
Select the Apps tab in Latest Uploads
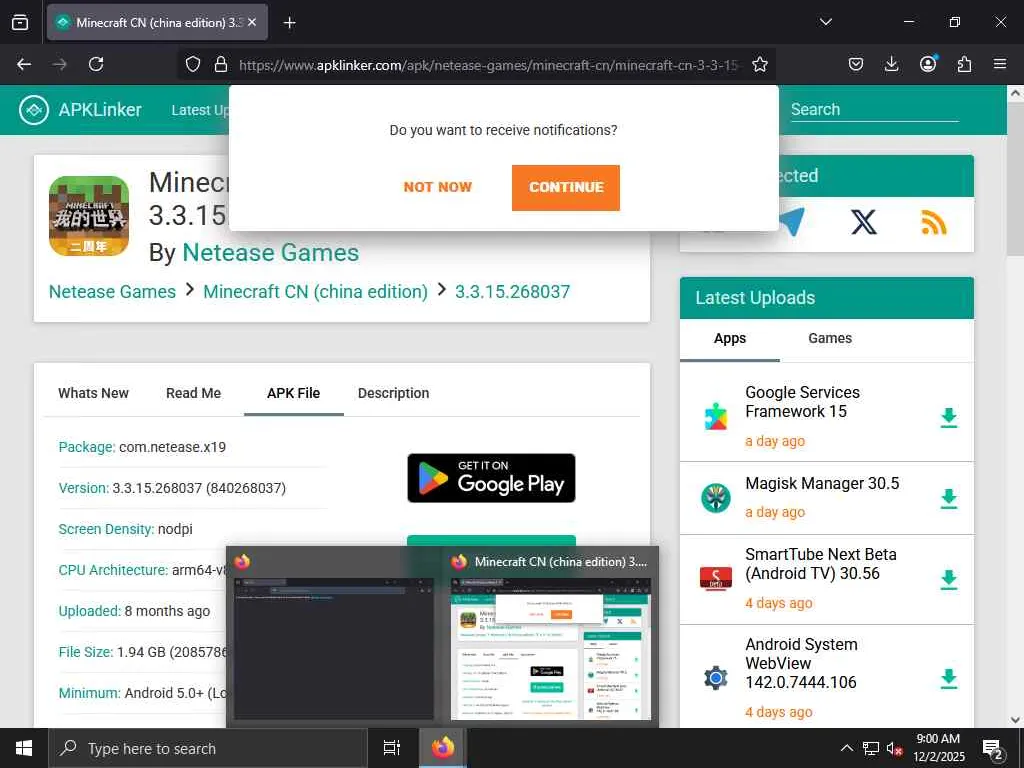point(729,338)
